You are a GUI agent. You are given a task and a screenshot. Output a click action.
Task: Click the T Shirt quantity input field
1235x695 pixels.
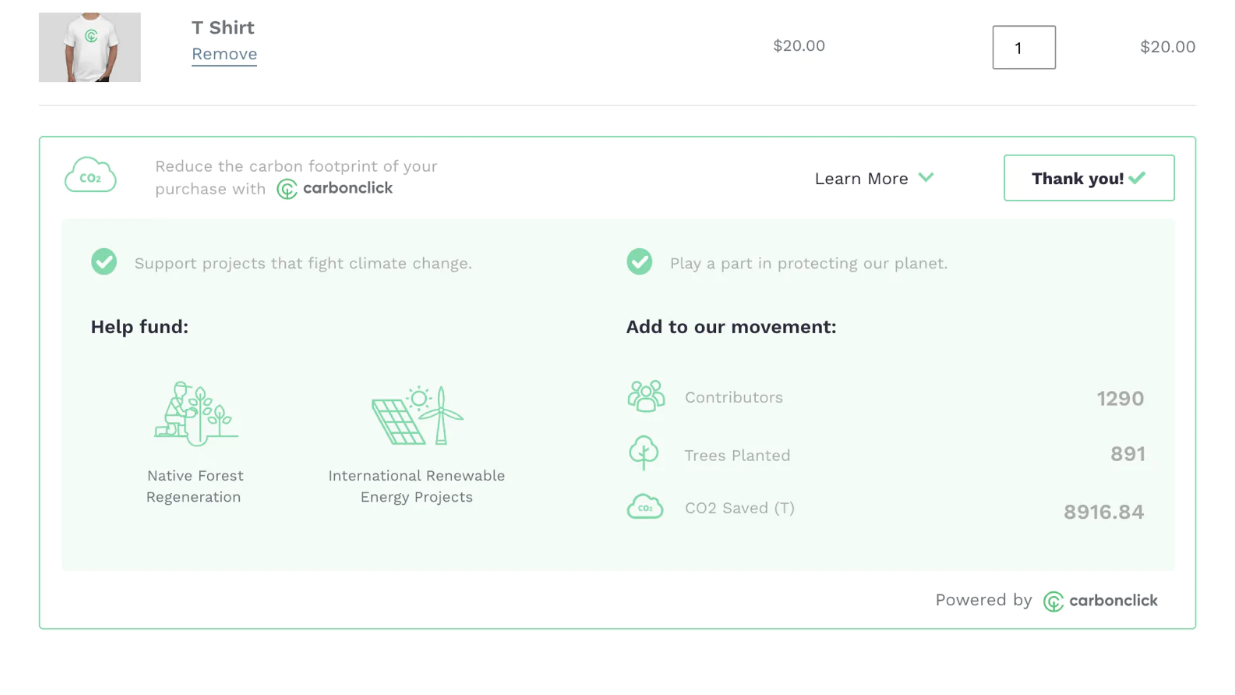1023,47
